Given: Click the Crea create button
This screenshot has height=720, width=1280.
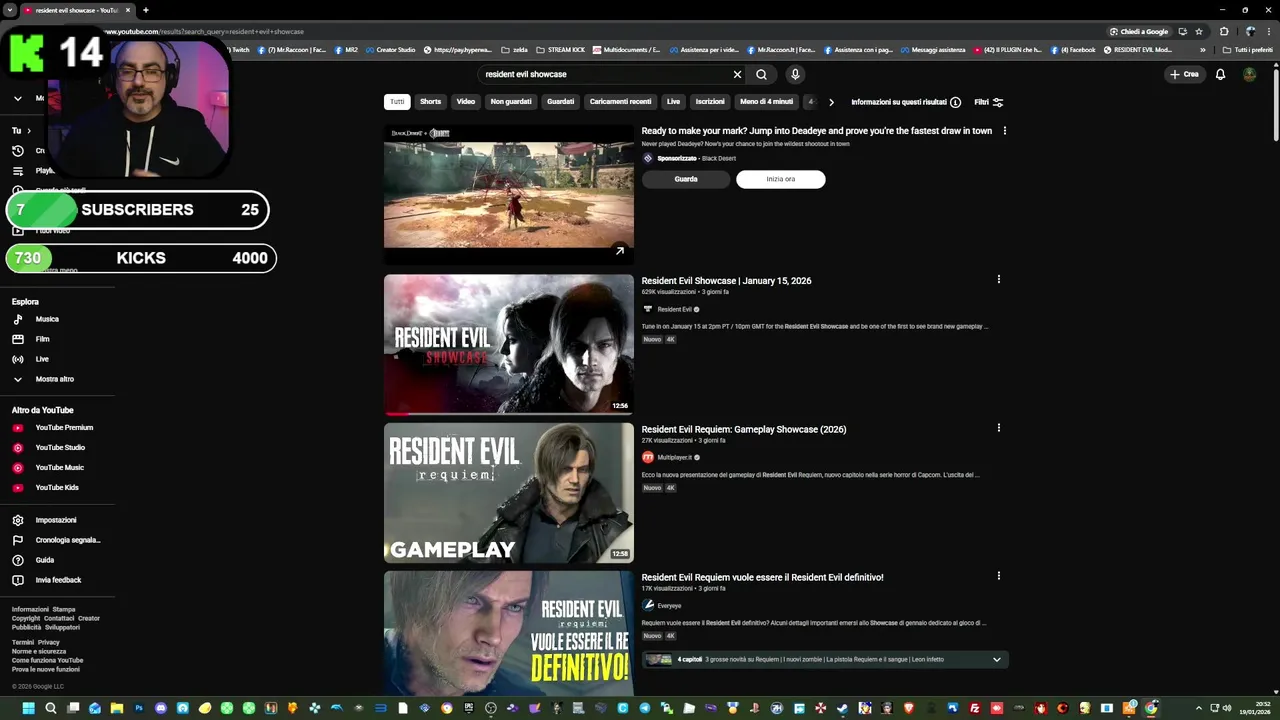Looking at the screenshot, I should (x=1184, y=74).
